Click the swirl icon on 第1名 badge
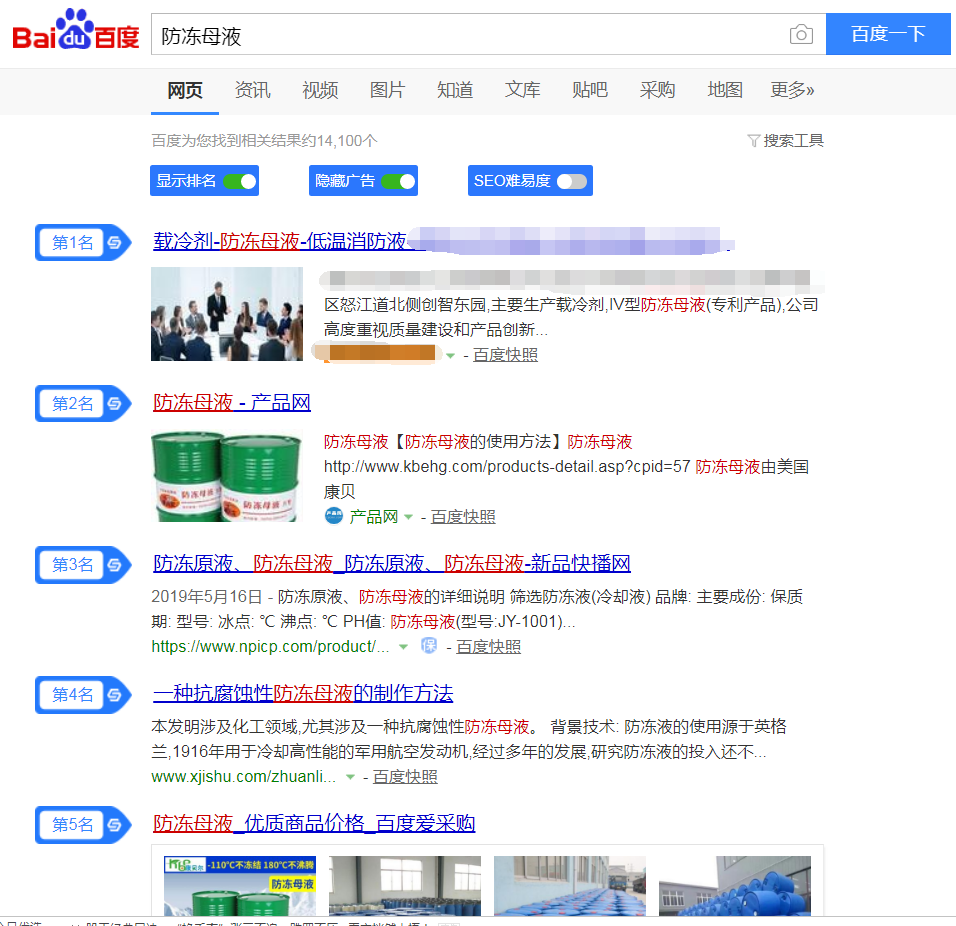The width and height of the screenshot is (956, 926). click(115, 243)
